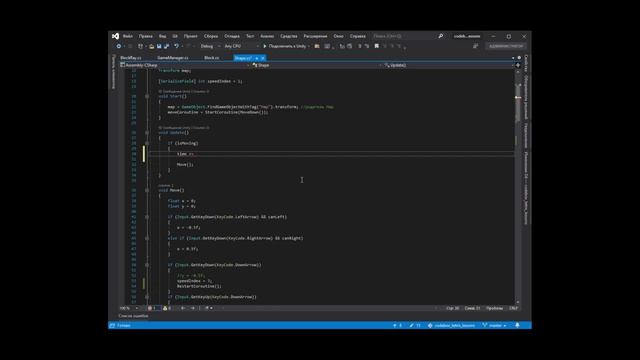Image resolution: width=640 pixels, height=360 pixels.
Task: Close the Shape.cs tab
Action: click(263, 58)
